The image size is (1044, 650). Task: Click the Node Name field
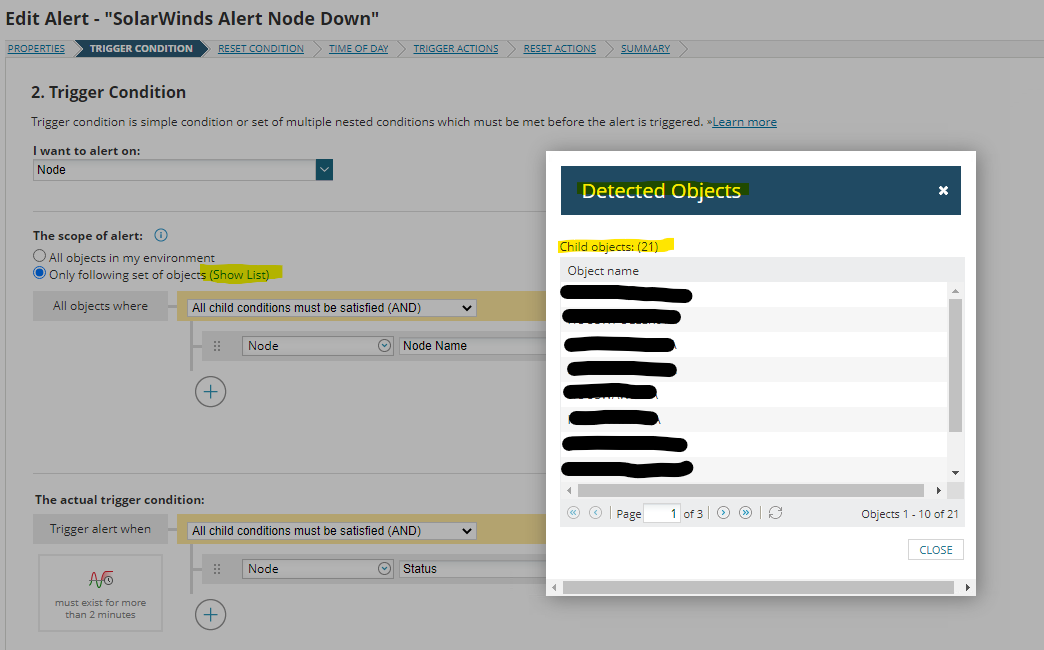click(x=472, y=346)
